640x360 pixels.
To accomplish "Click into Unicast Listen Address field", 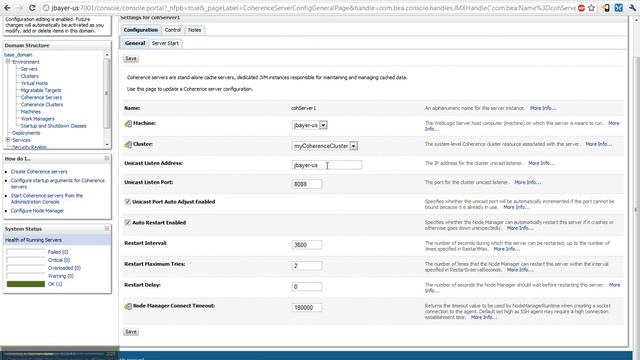I will click(327, 165).
